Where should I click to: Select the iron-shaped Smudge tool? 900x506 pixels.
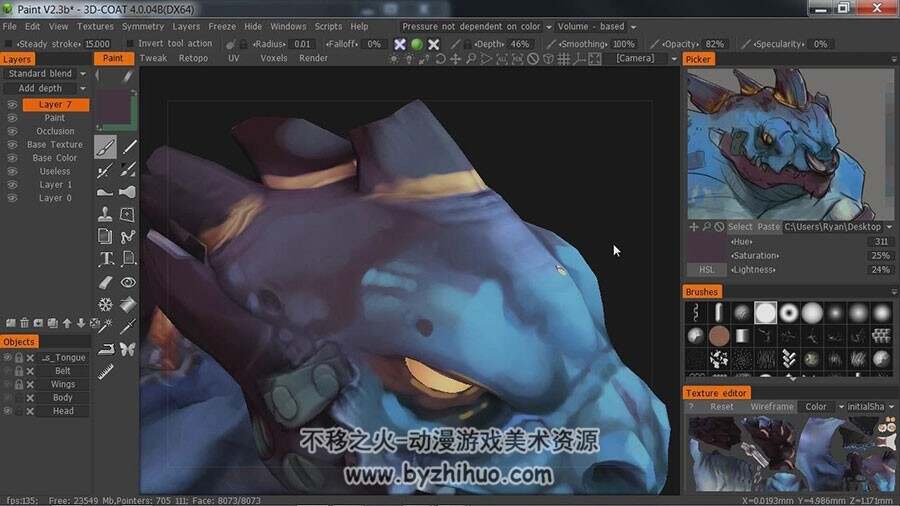(106, 349)
